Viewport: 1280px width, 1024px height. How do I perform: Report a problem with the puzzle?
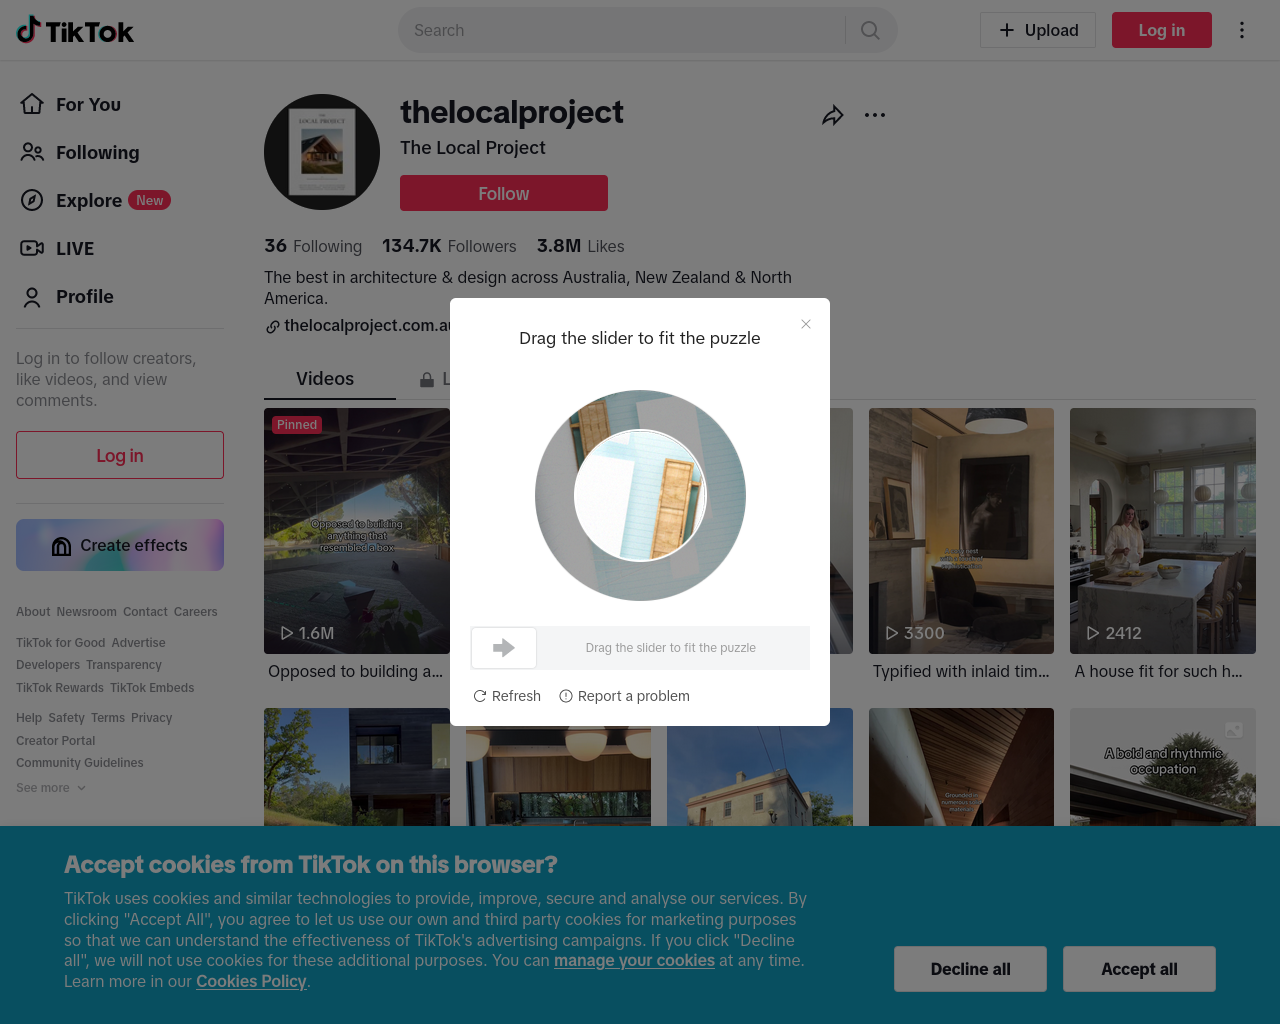(x=624, y=696)
